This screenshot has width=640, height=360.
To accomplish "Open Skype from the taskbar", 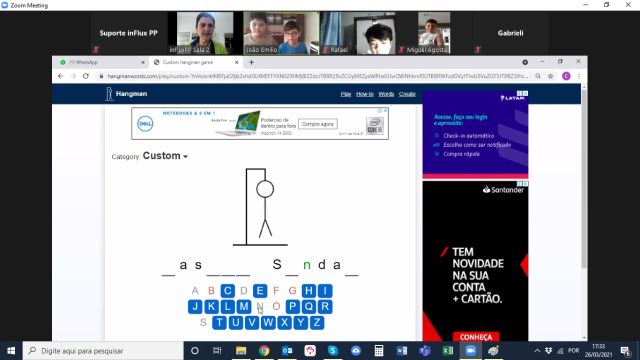I will point(333,351).
